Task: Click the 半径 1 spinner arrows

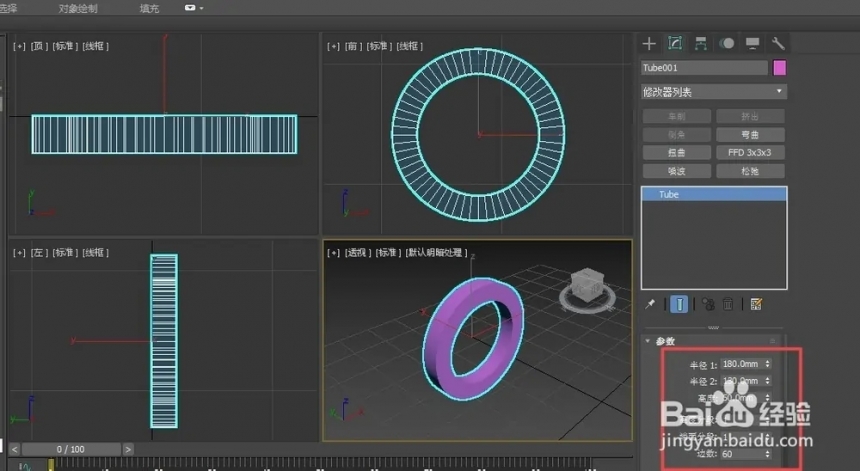Action: pyautogui.click(x=767, y=364)
